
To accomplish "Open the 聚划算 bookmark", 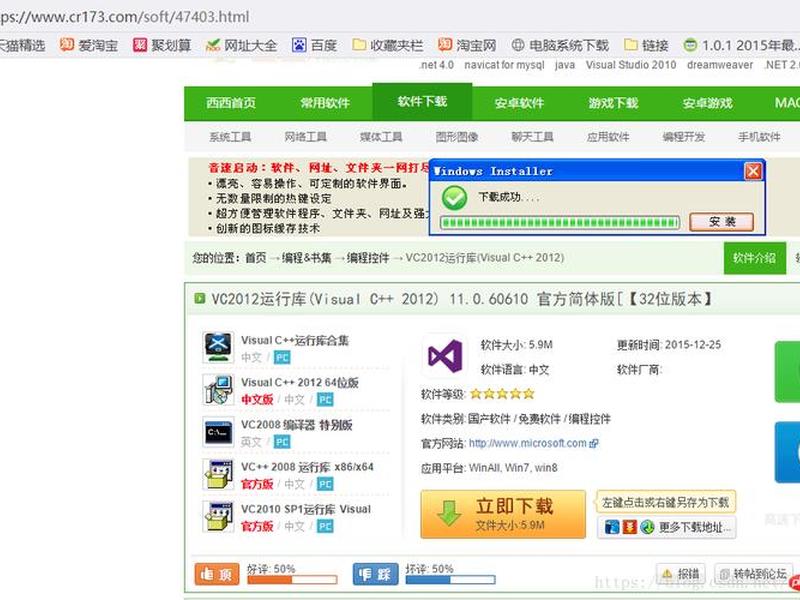I will click(x=162, y=45).
